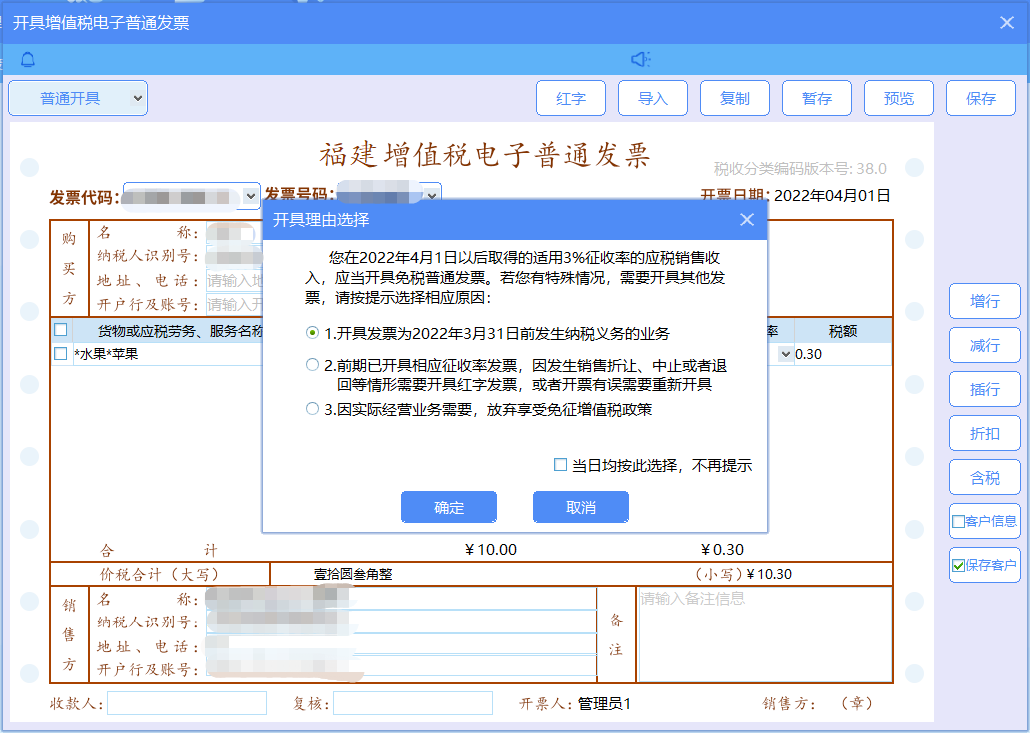Uncheck the 保存客户 checkbox
The image size is (1030, 733).
tap(958, 565)
